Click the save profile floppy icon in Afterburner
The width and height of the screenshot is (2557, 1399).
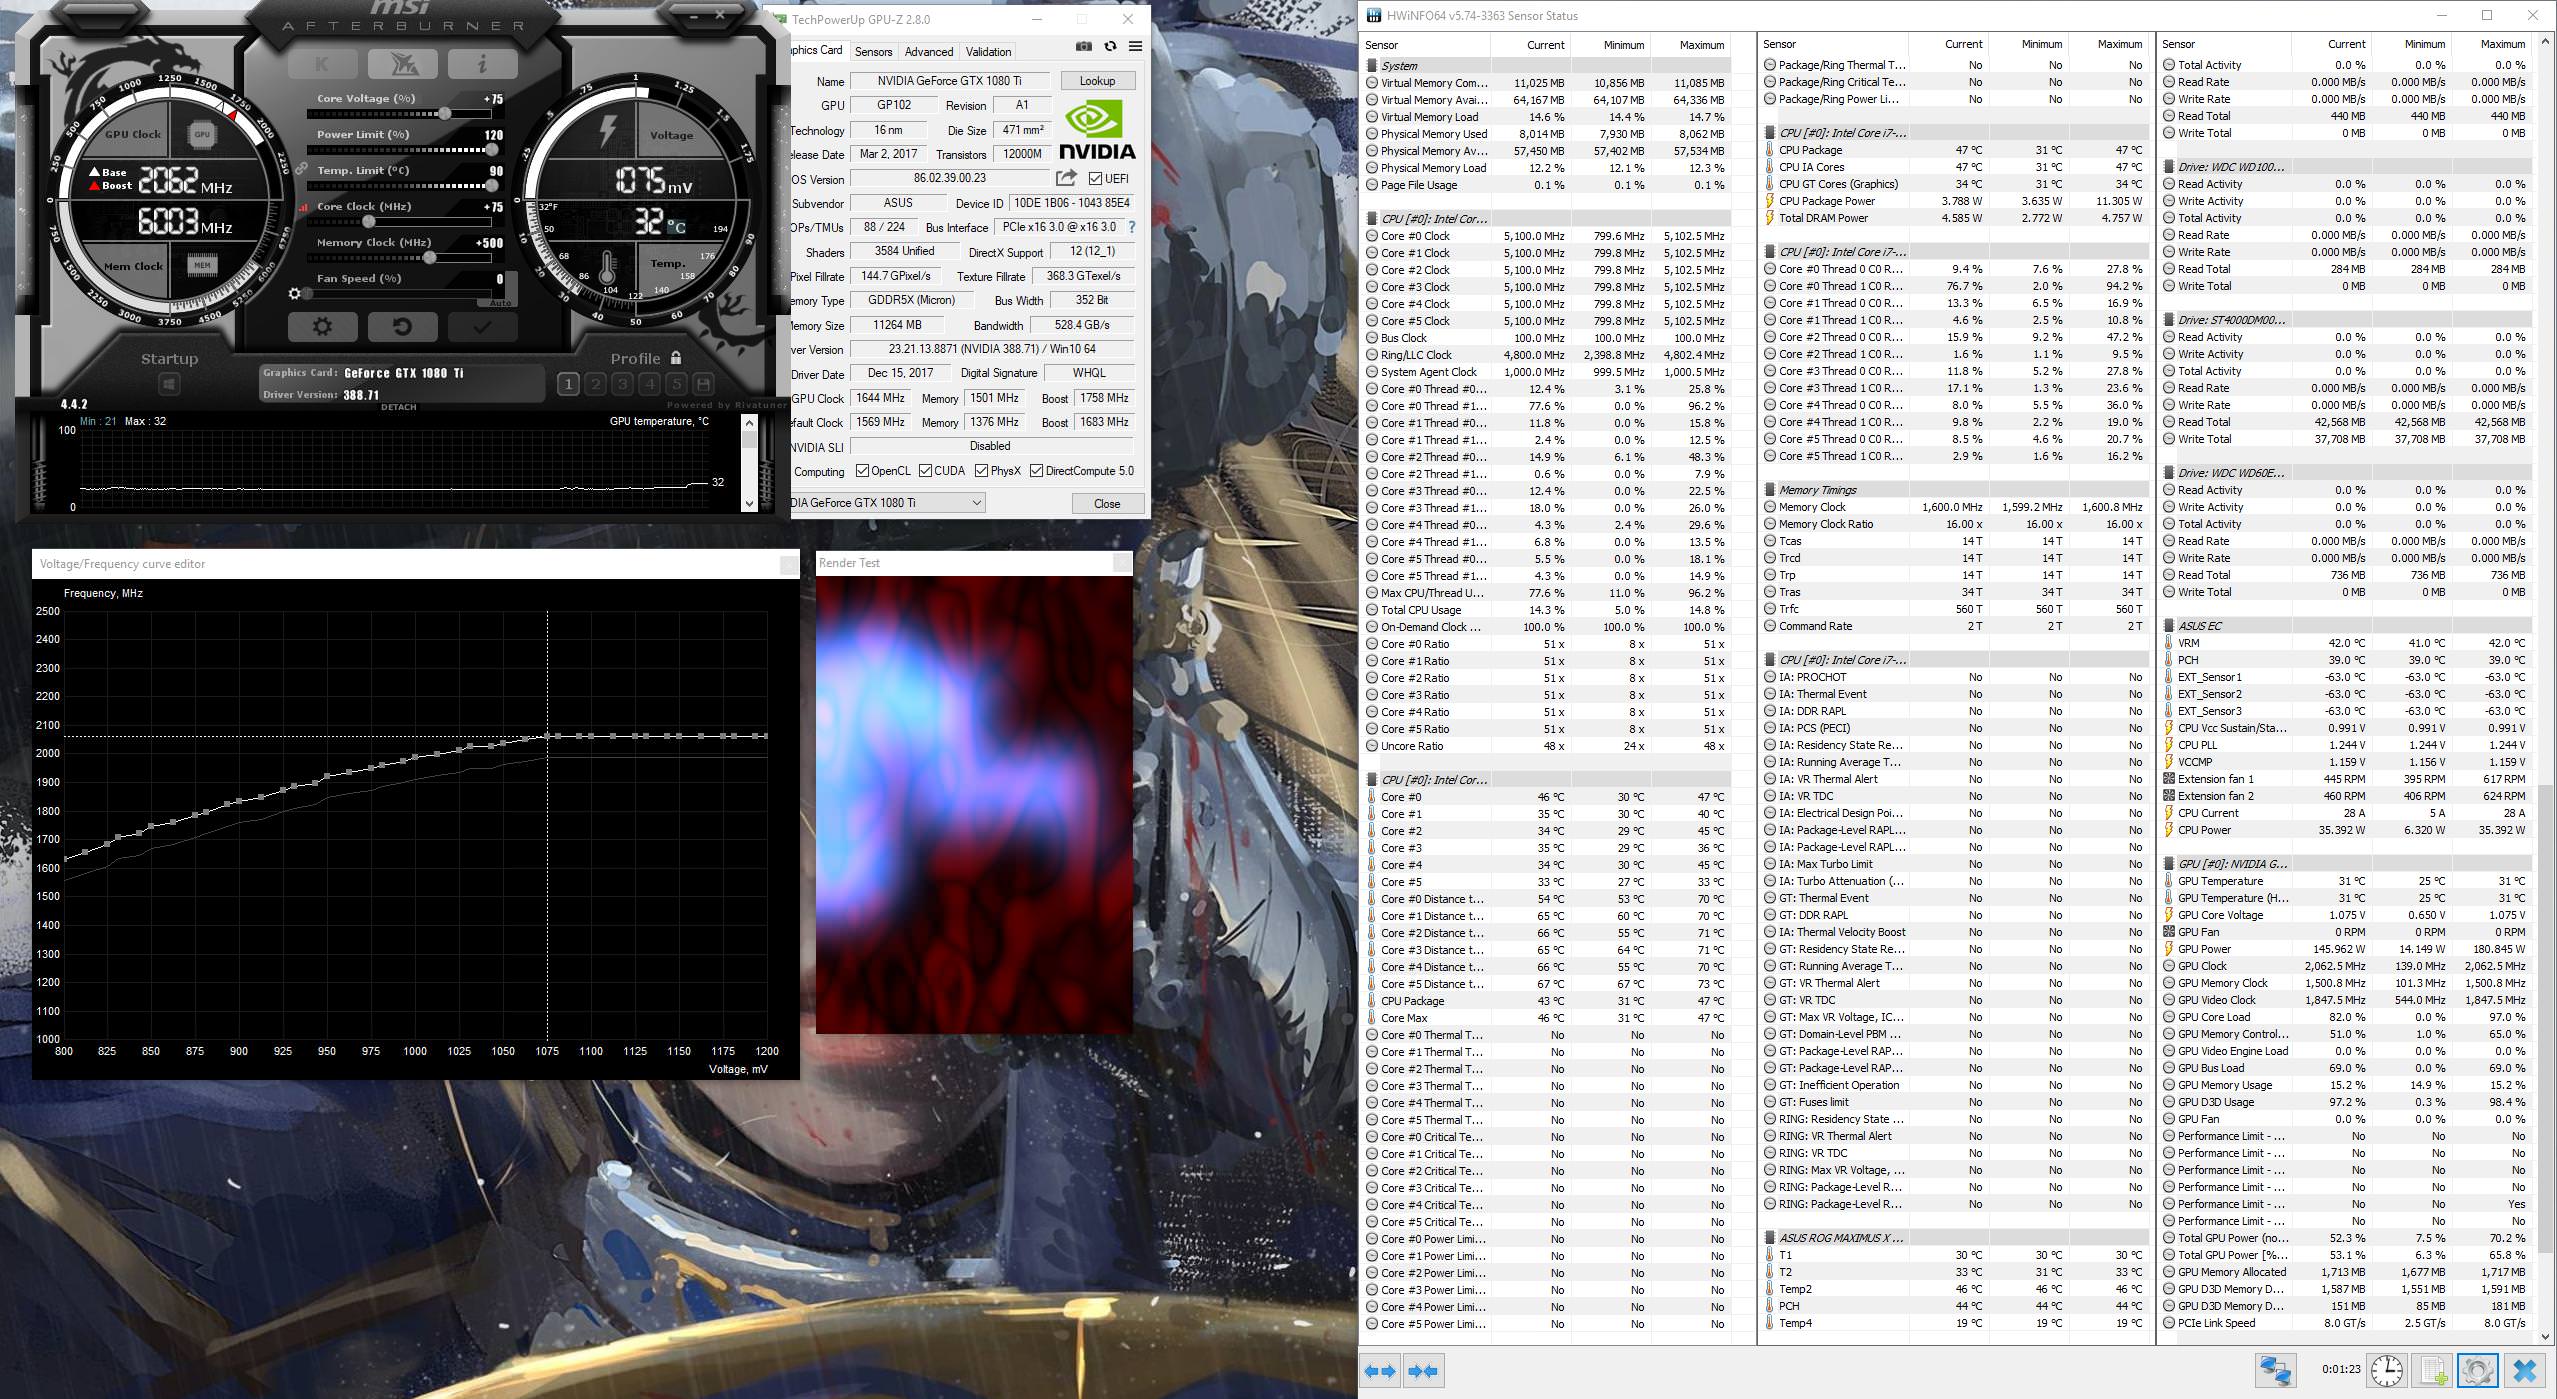(703, 383)
